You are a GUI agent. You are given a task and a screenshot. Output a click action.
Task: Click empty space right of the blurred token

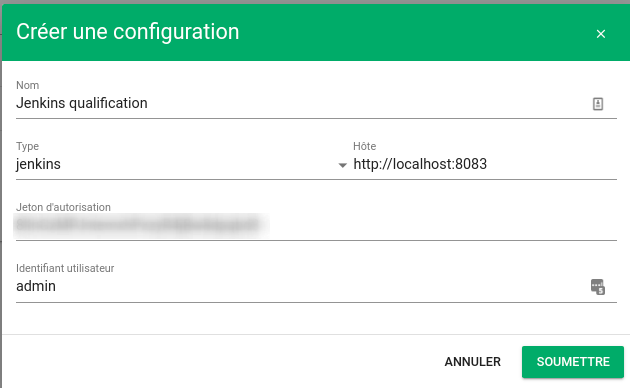pyautogui.click(x=442, y=225)
